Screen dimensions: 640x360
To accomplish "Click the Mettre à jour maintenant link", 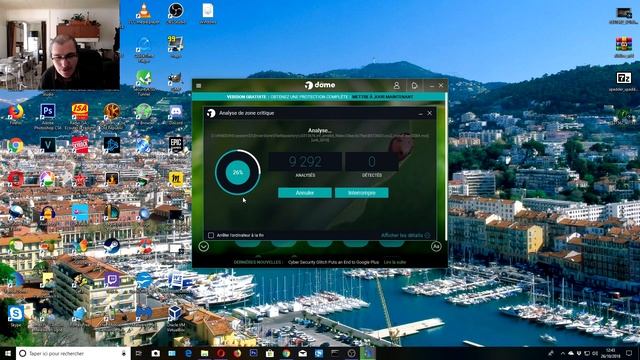I will coord(382,97).
